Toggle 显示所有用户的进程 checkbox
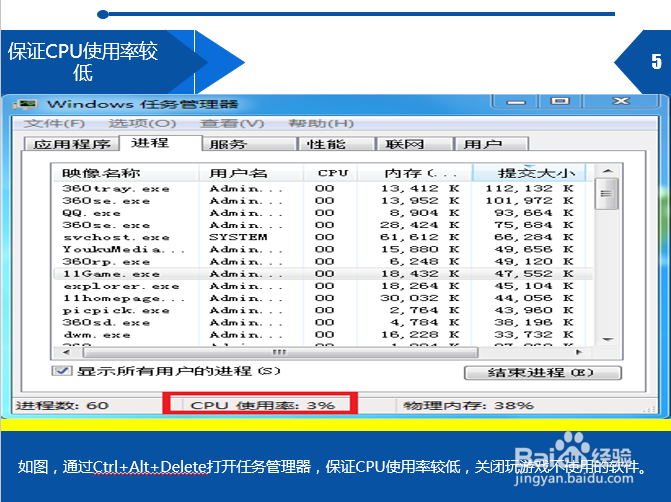This screenshot has width=671, height=502. click(62, 371)
